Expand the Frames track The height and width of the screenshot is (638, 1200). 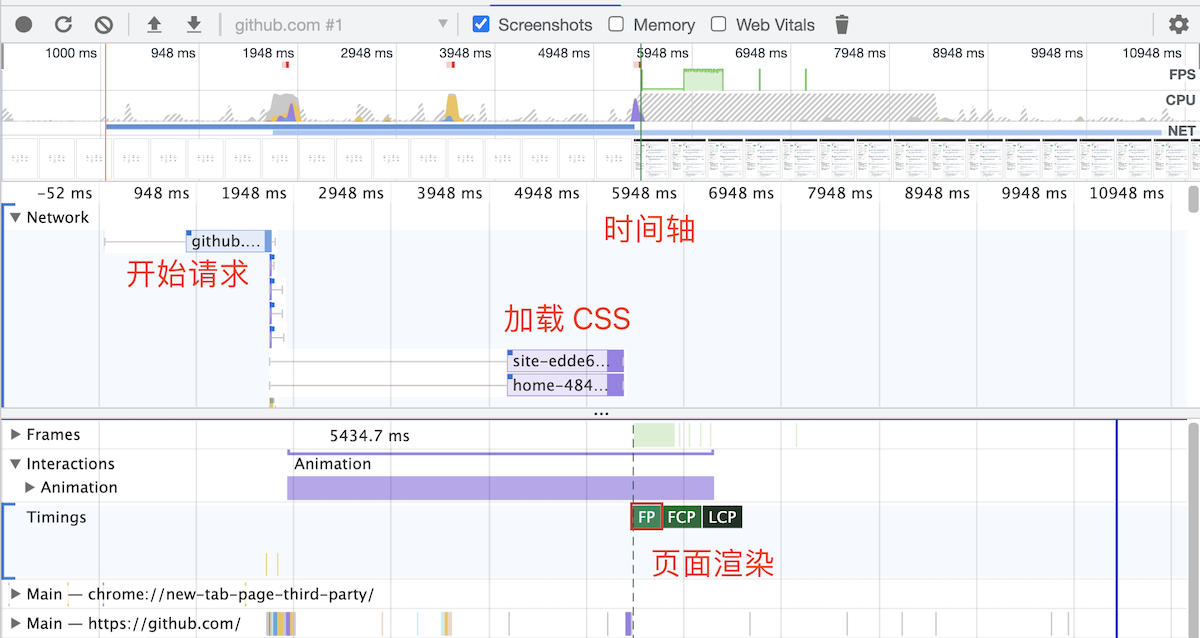pyautogui.click(x=16, y=435)
